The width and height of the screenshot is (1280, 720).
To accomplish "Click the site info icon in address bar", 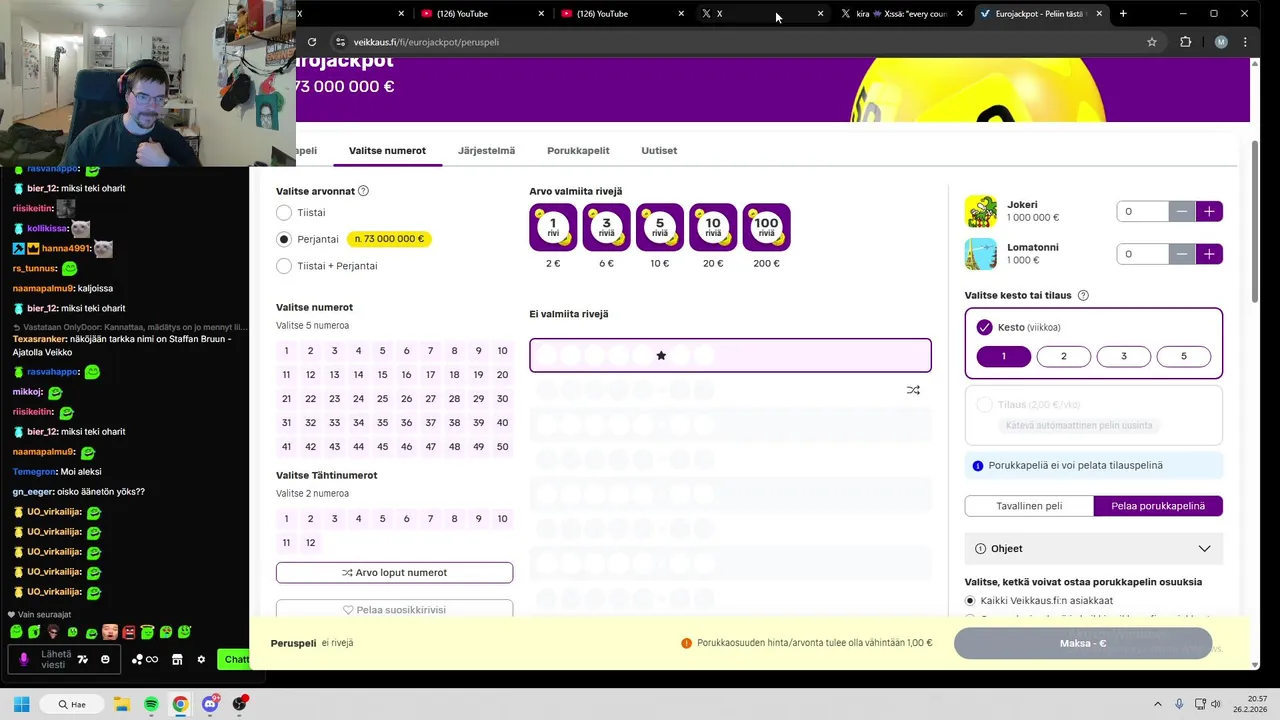I will pyautogui.click(x=340, y=42).
